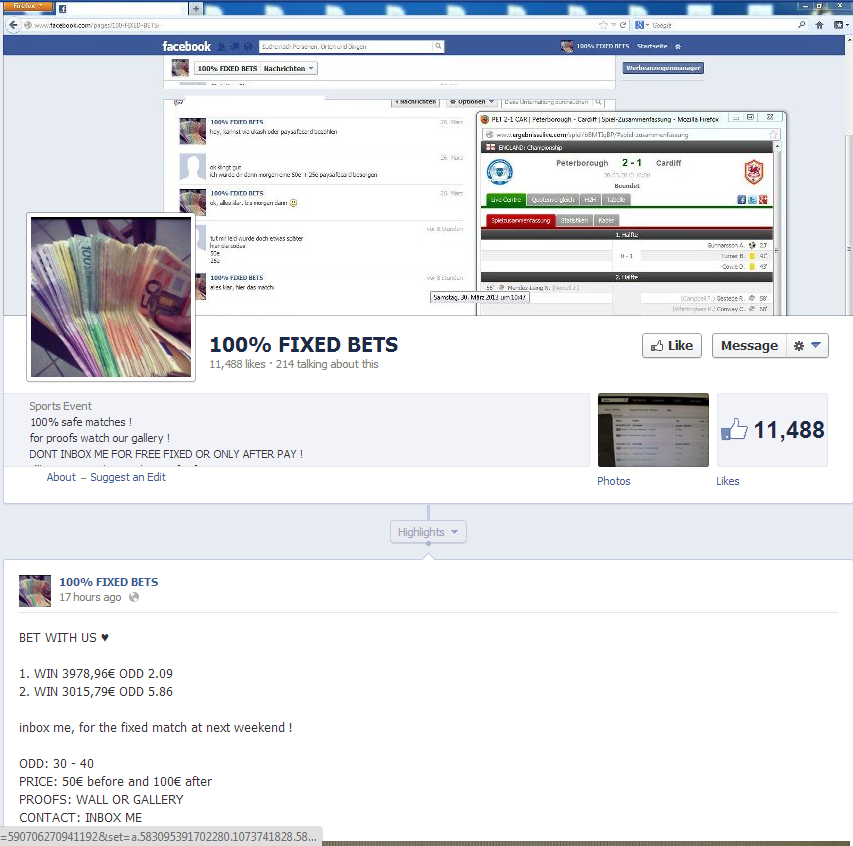Click the post author's money avatar
This screenshot has height=846, width=853.
(x=35, y=591)
